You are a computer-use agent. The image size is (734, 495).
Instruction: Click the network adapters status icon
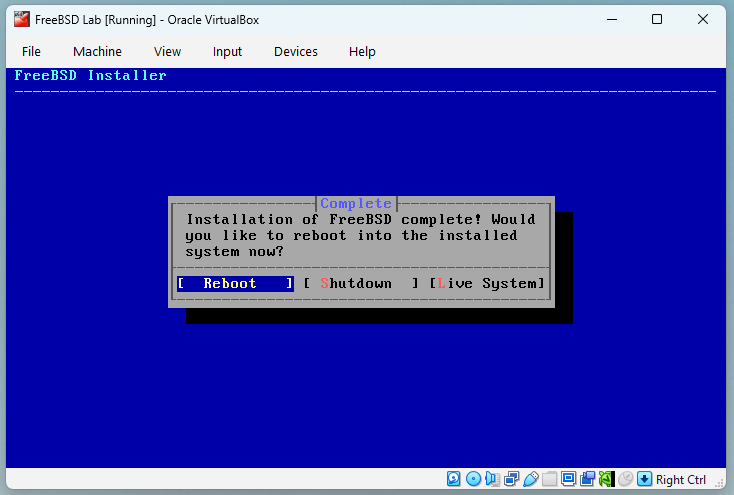pyautogui.click(x=511, y=479)
